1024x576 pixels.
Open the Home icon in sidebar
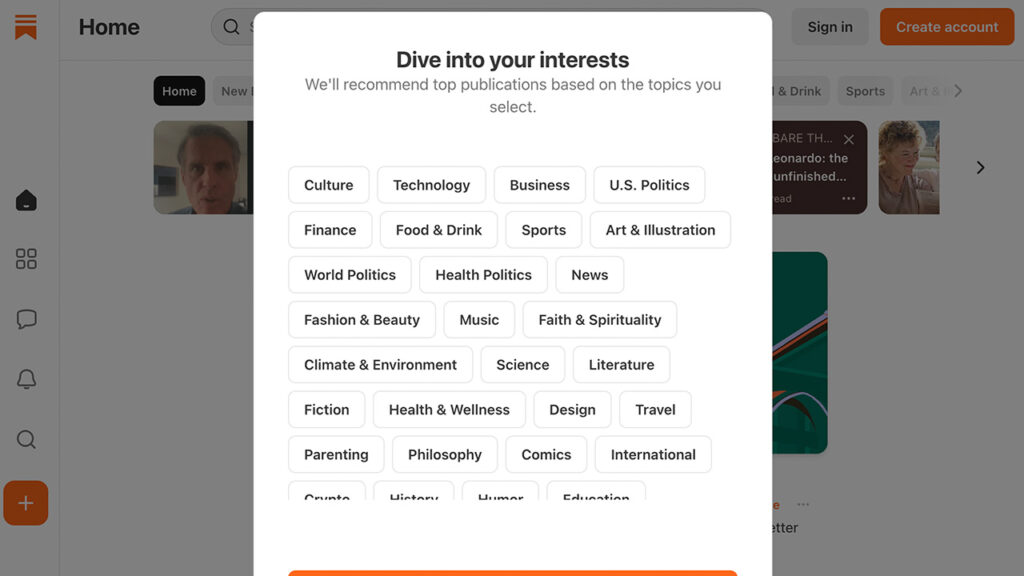pos(26,200)
